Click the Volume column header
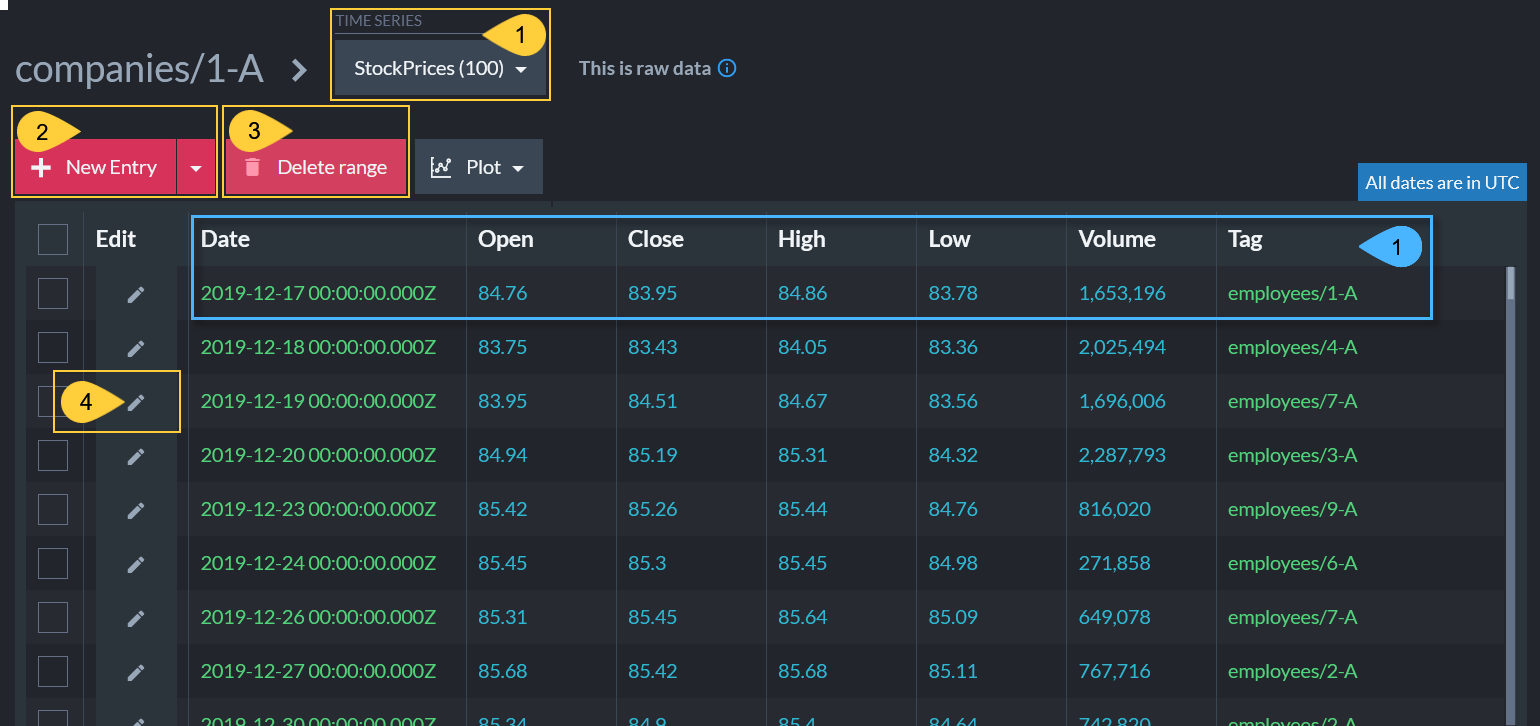Viewport: 1540px width, 726px height. [x=1117, y=239]
